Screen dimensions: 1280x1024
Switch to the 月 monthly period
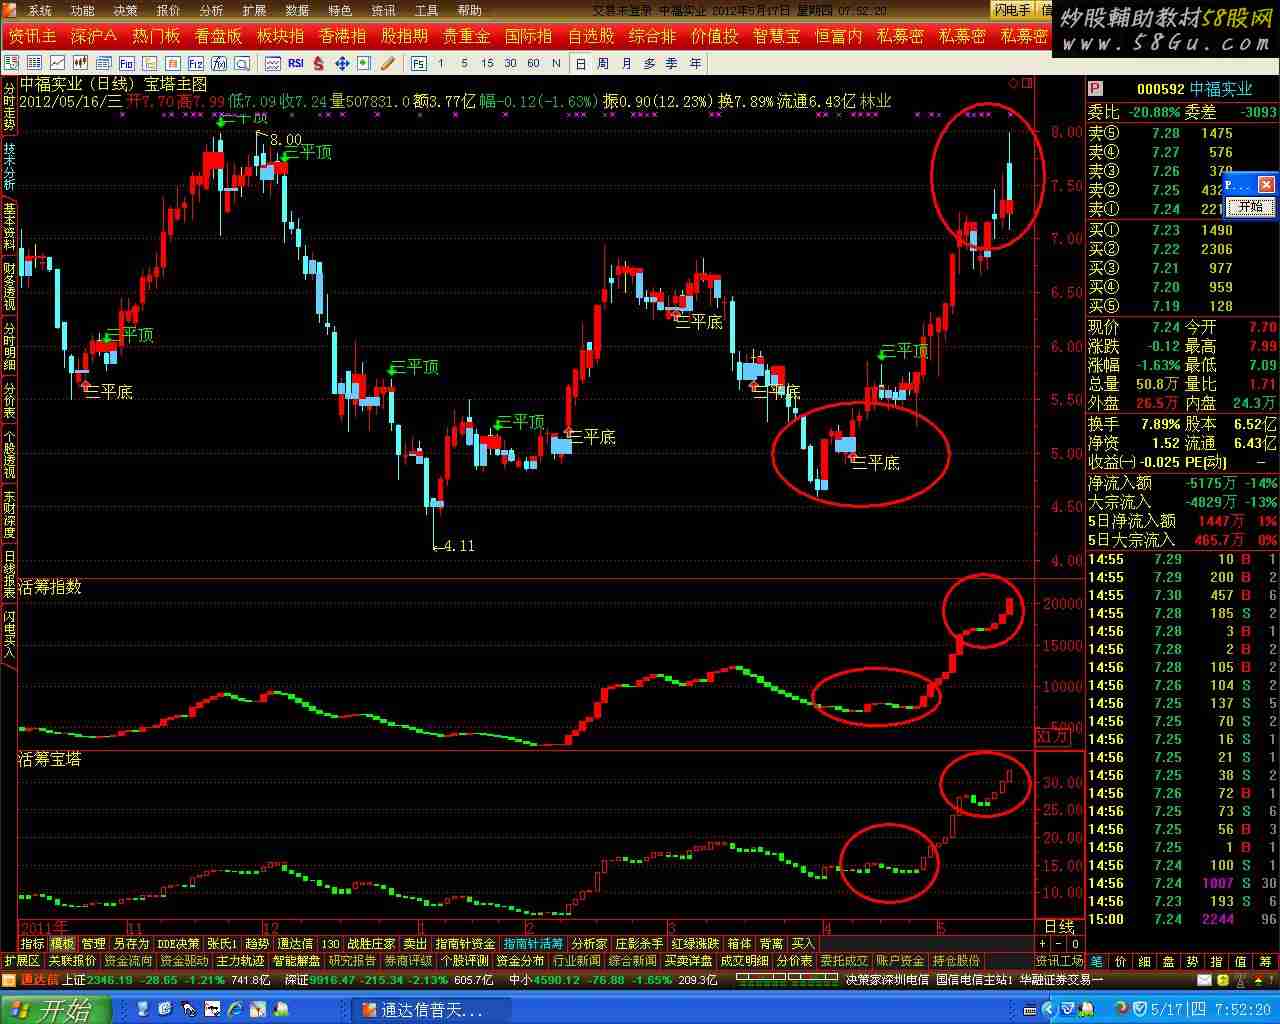click(x=626, y=63)
